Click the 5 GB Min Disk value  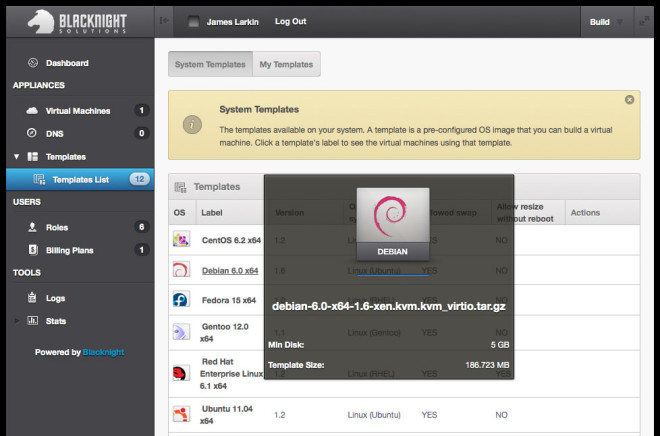point(500,345)
